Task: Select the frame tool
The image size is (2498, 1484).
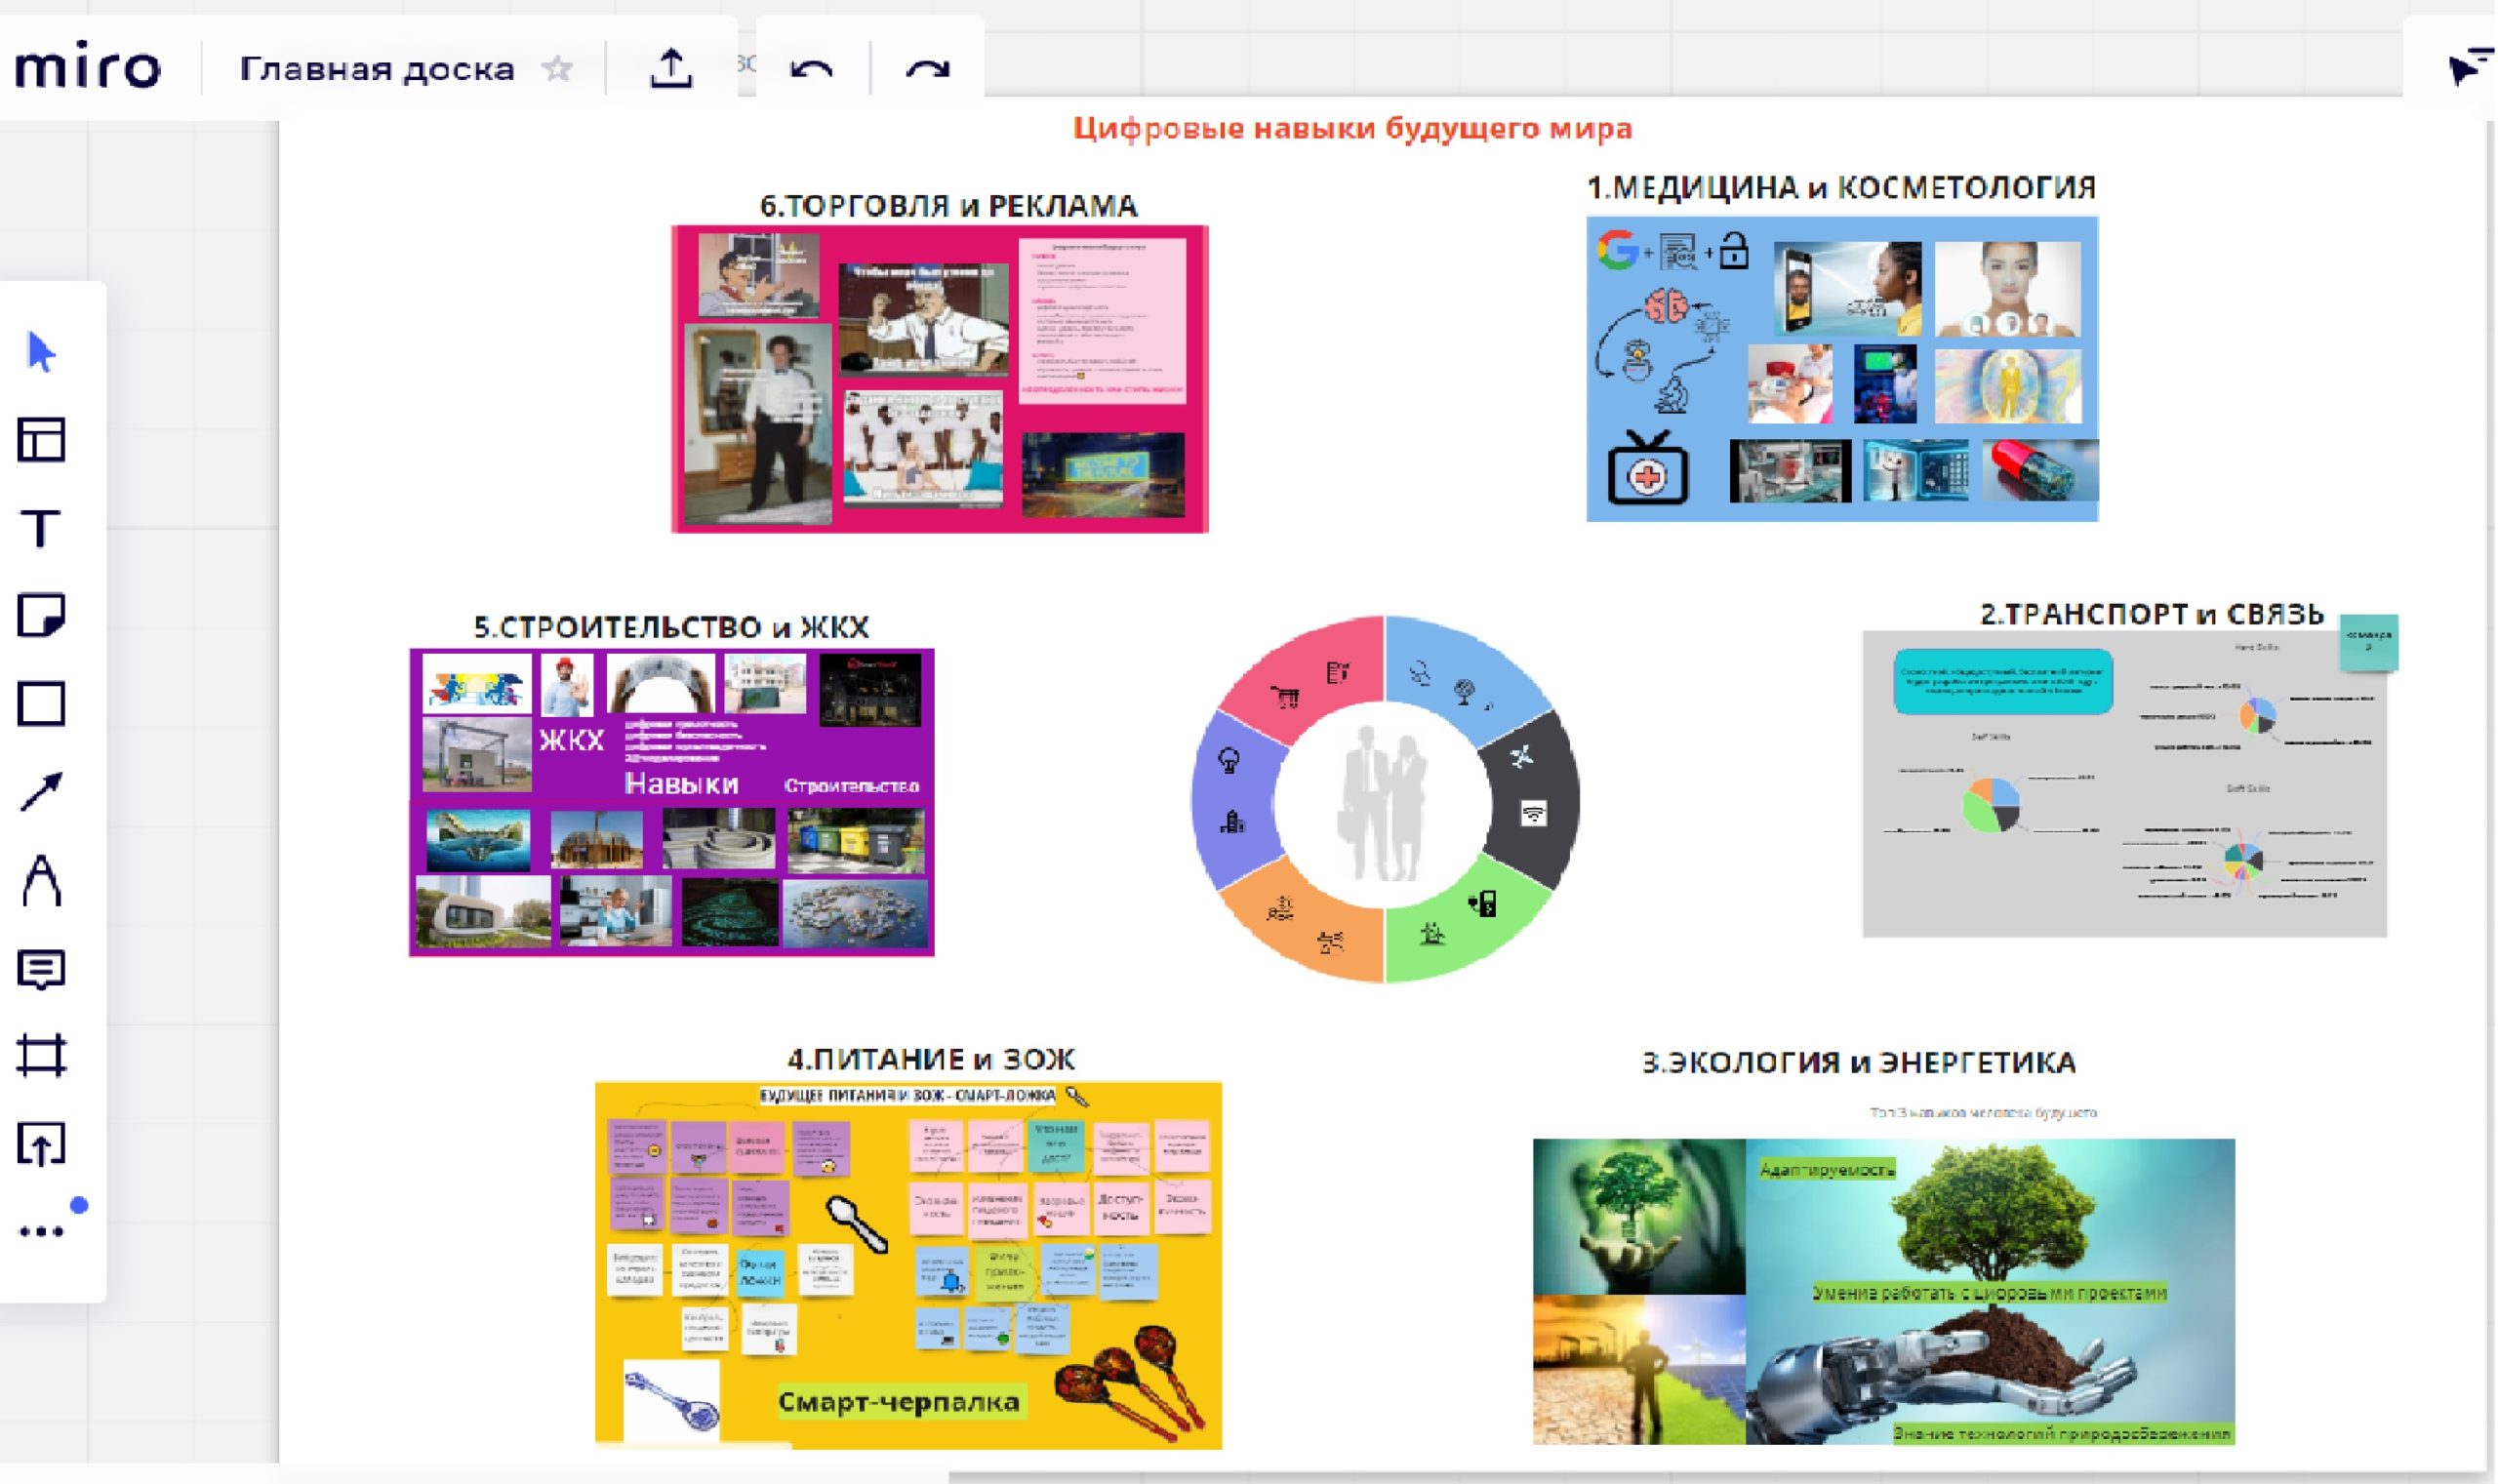Action: point(41,1056)
